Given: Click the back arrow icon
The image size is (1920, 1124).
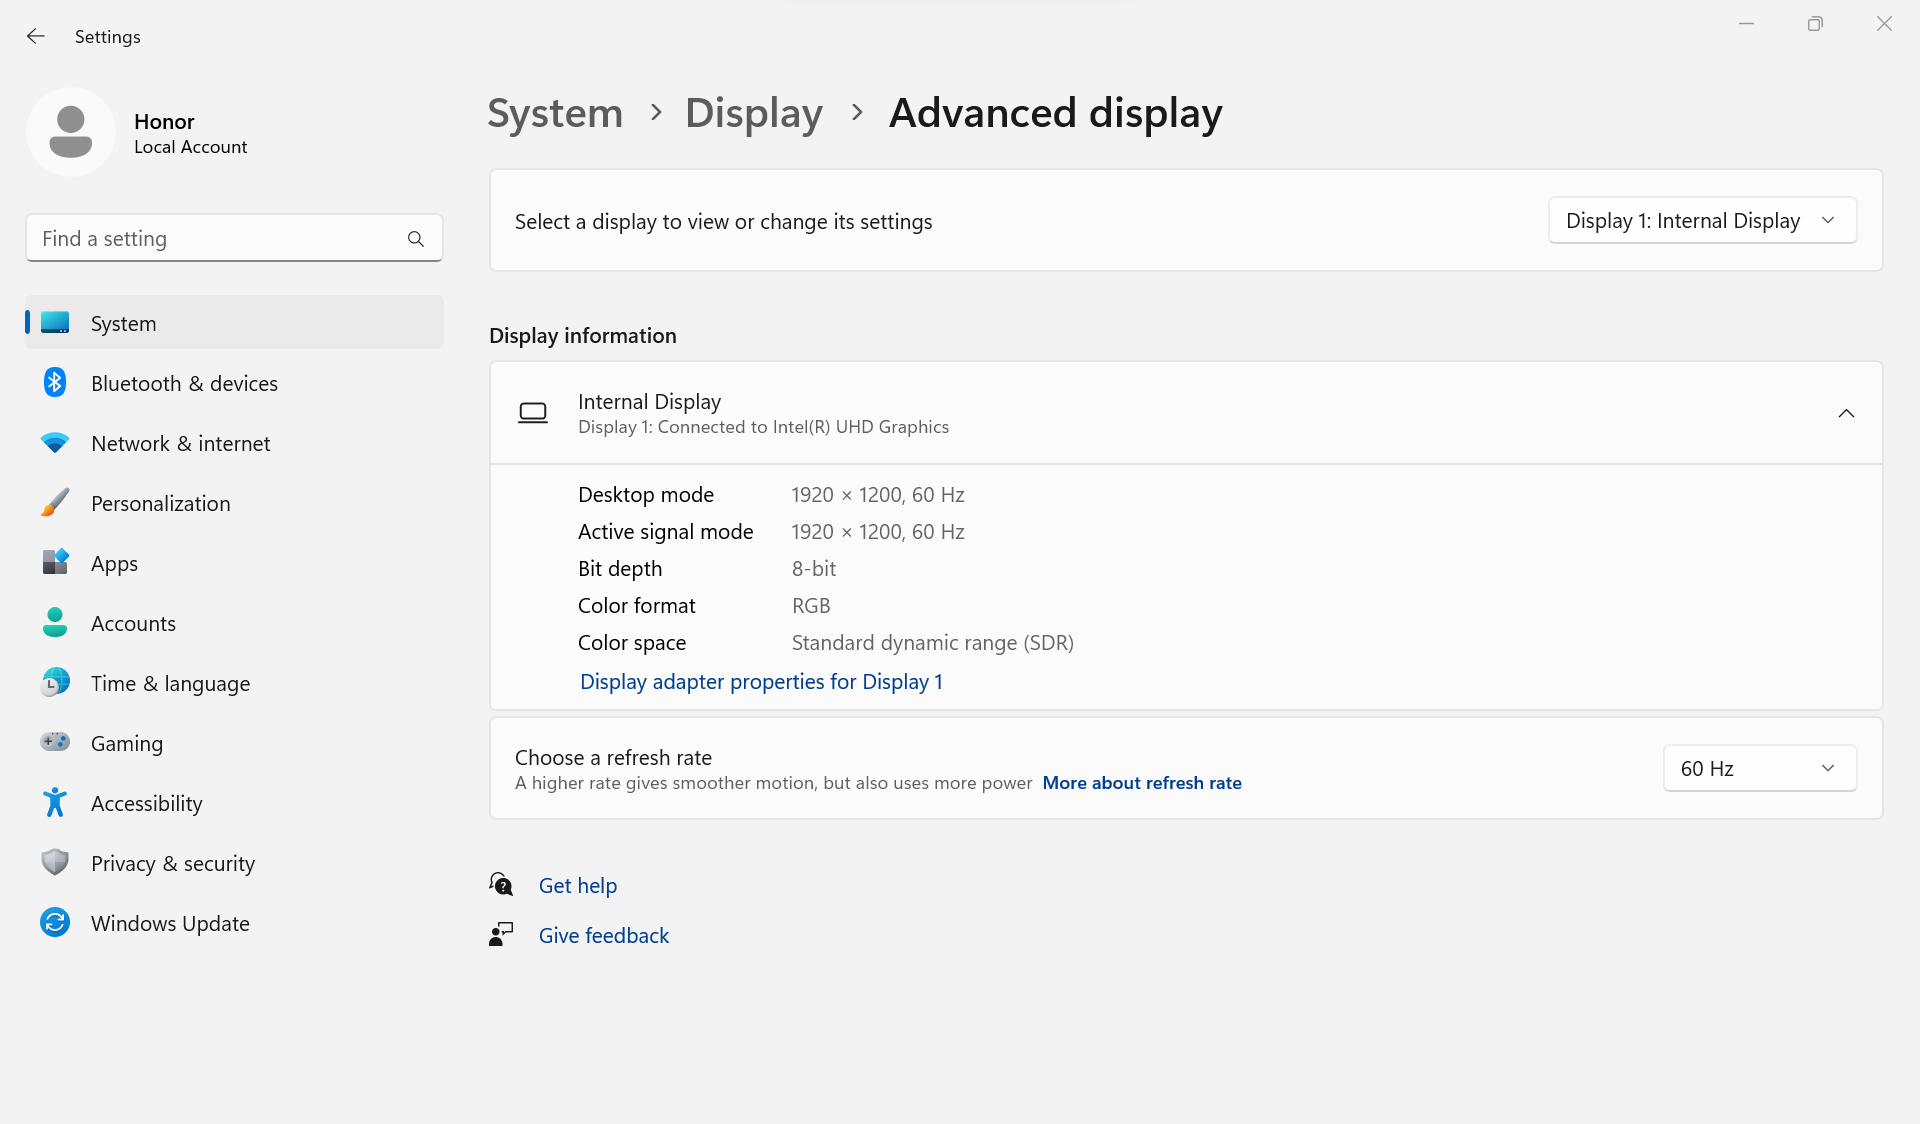Looking at the screenshot, I should pyautogui.click(x=36, y=36).
